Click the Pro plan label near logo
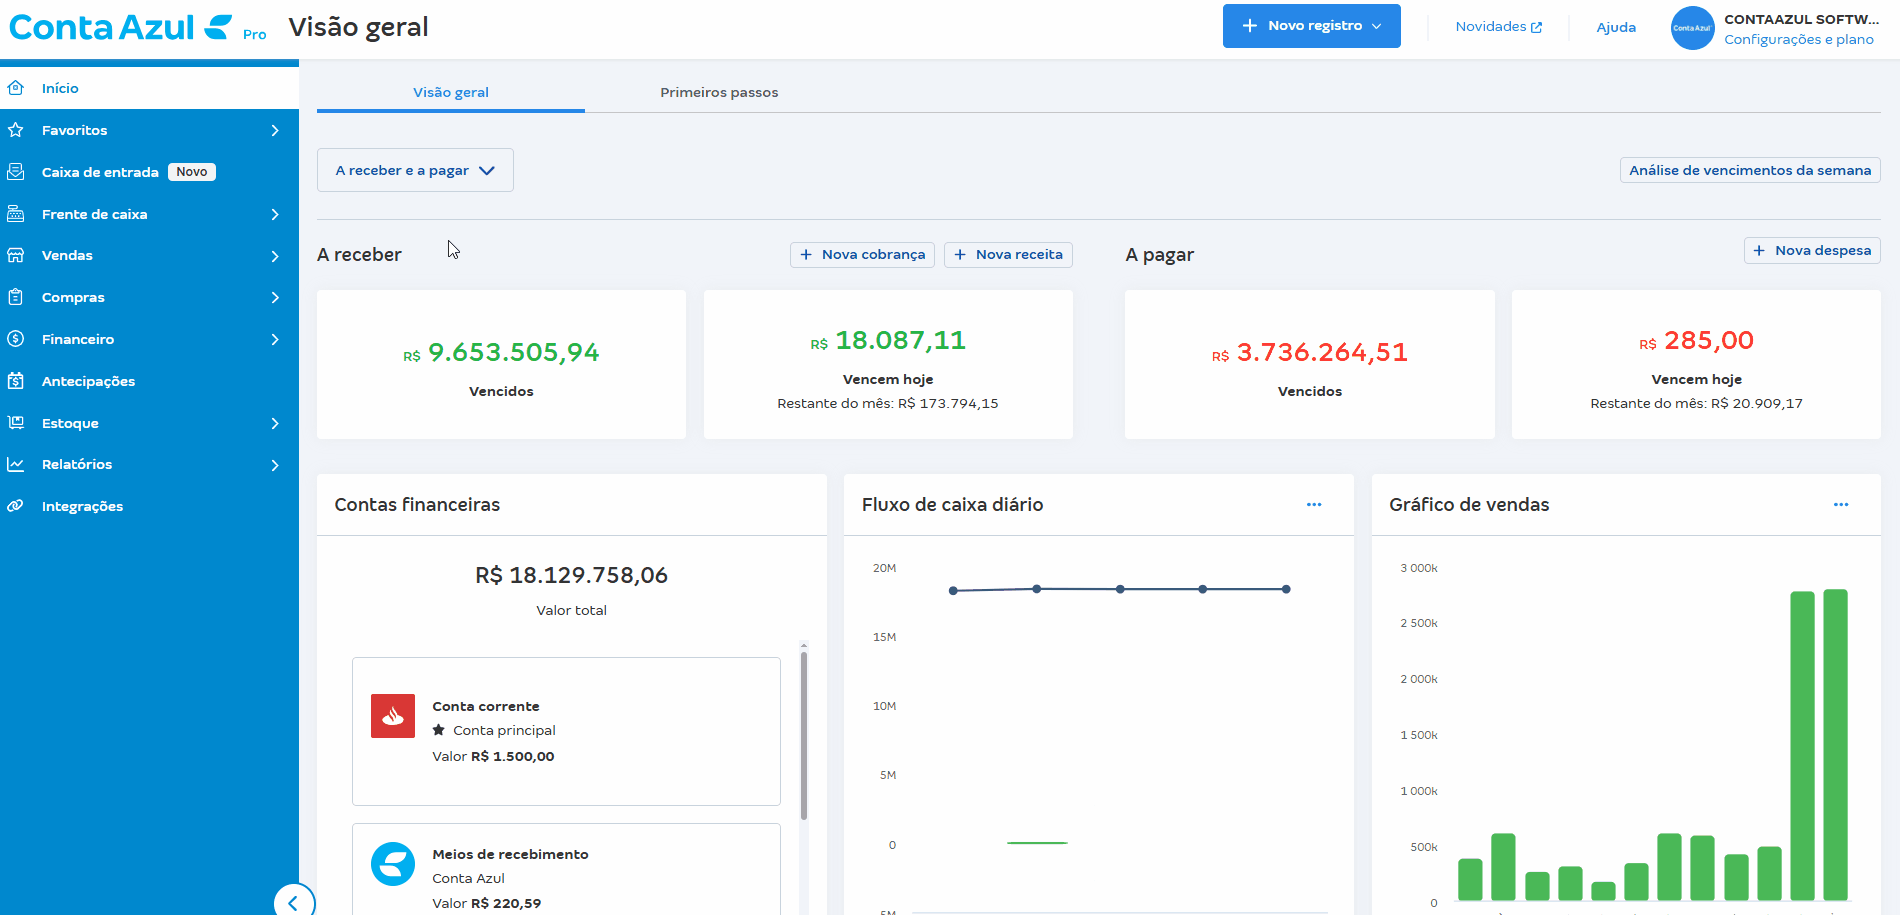The height and width of the screenshot is (915, 1900). tap(255, 34)
